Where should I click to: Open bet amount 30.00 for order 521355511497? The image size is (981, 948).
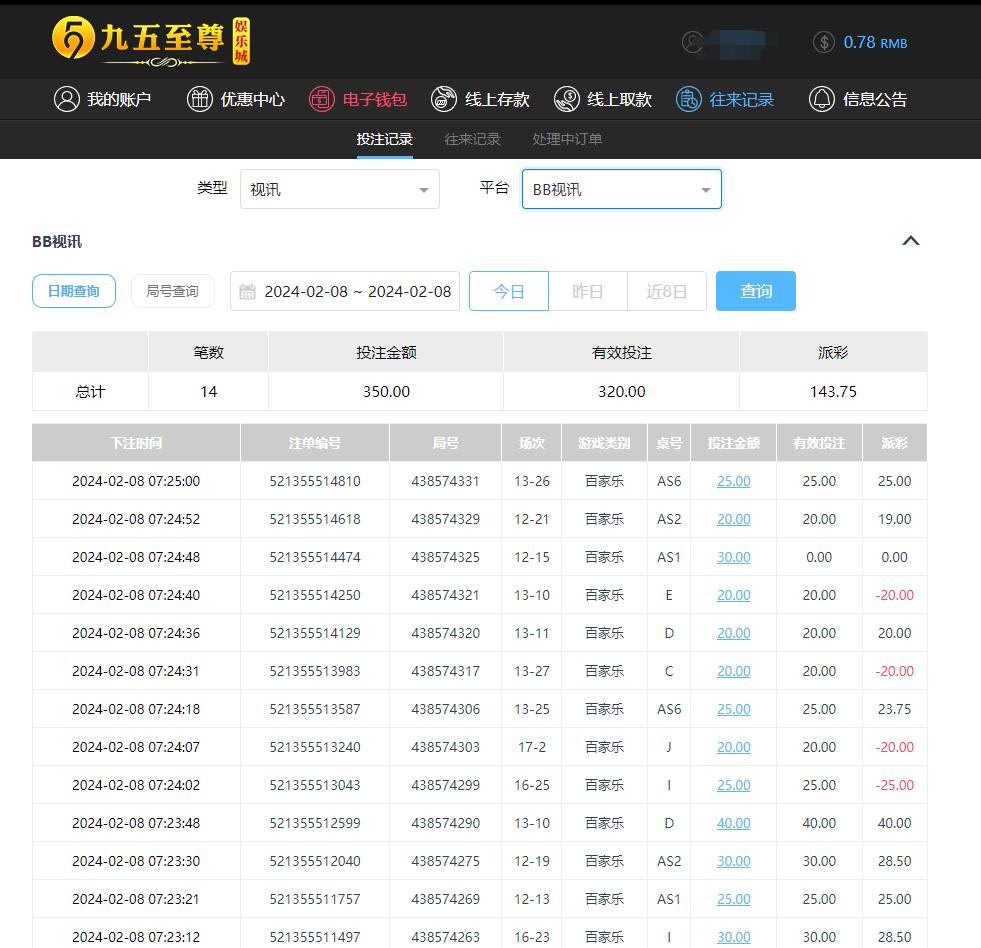(733, 937)
